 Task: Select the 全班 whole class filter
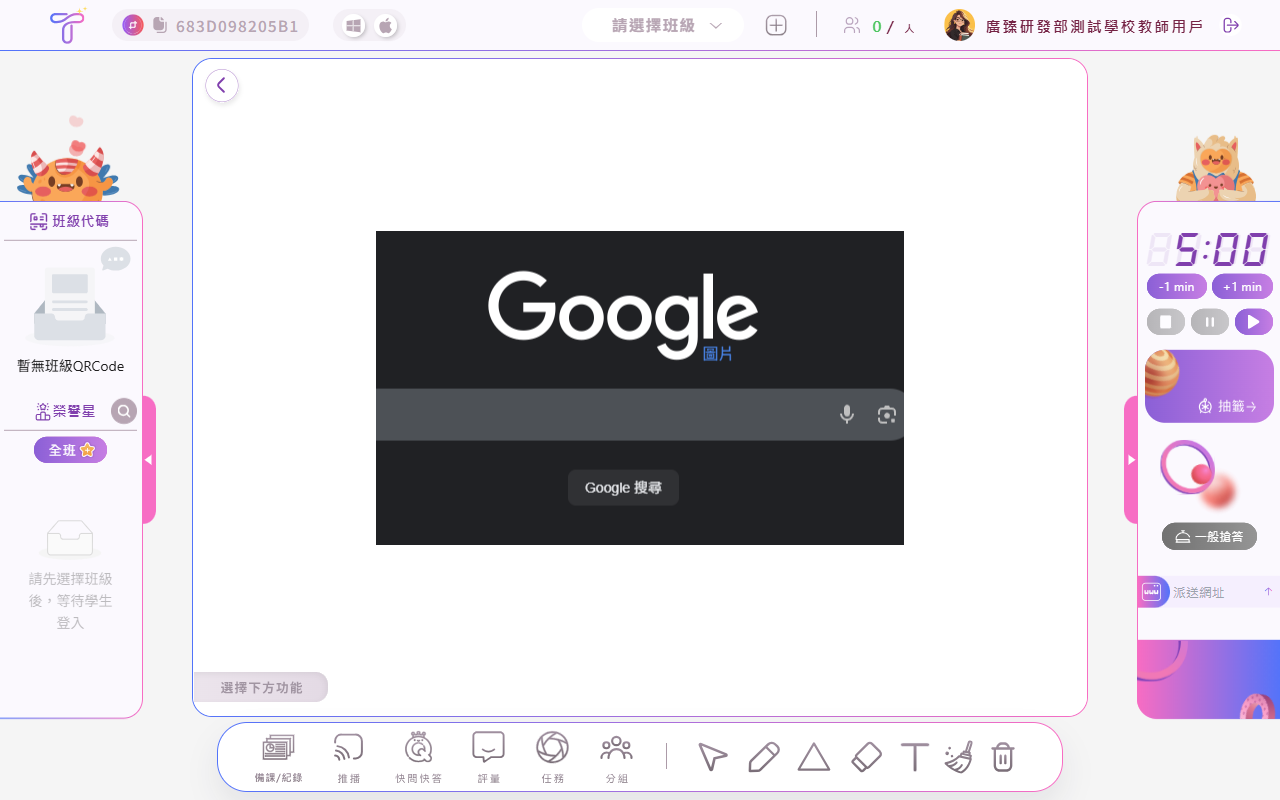click(x=70, y=450)
